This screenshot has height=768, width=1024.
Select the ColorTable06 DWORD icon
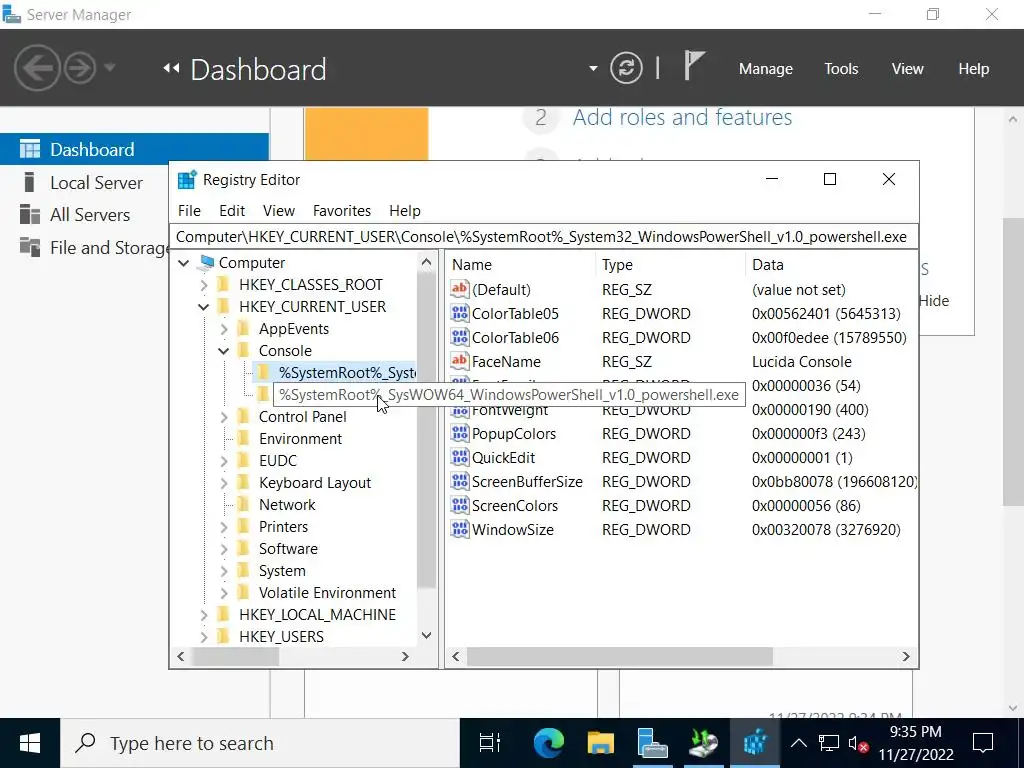460,338
